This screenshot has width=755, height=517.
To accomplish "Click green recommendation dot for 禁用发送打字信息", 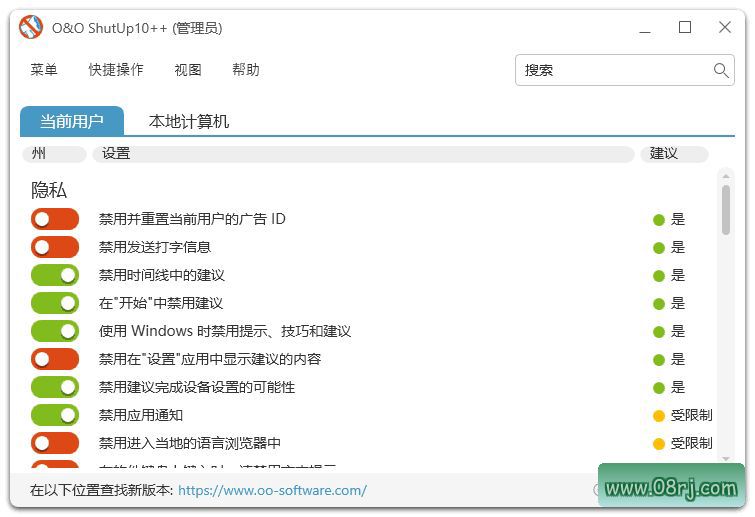I will tap(658, 248).
